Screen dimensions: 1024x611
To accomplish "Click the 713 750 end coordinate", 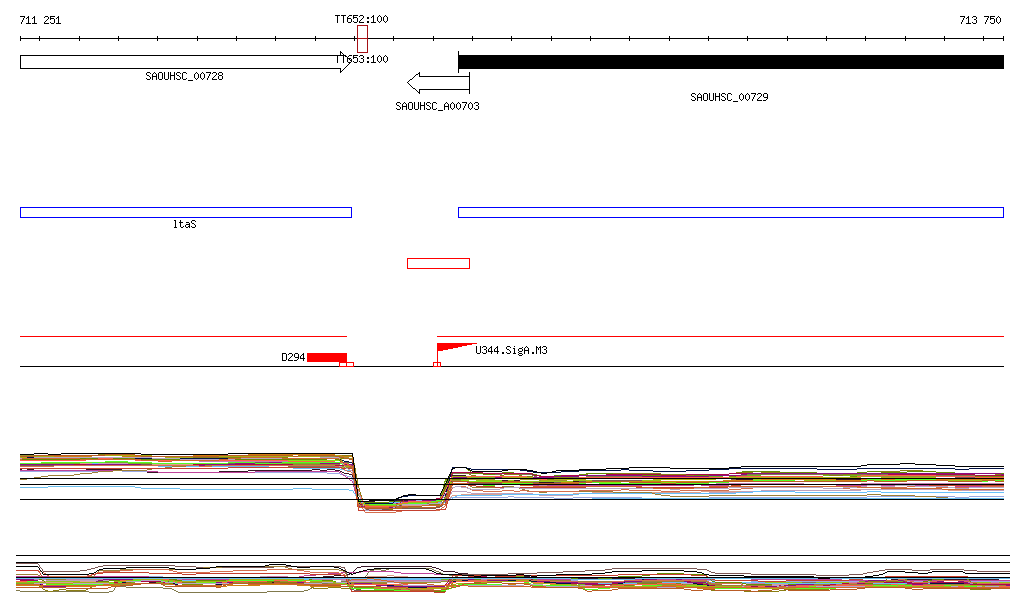I will [x=980, y=20].
